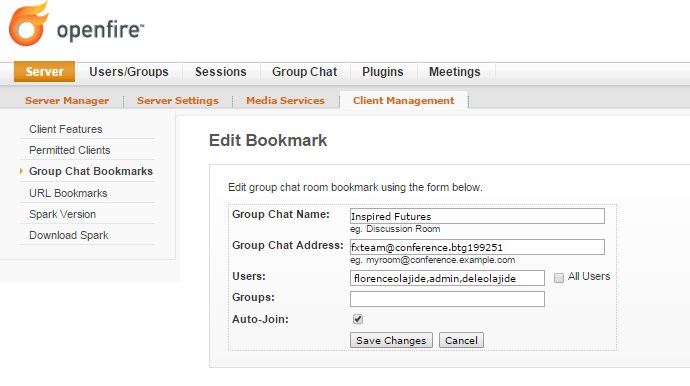
Task: Go to the Plugins tab
Action: [x=382, y=72]
